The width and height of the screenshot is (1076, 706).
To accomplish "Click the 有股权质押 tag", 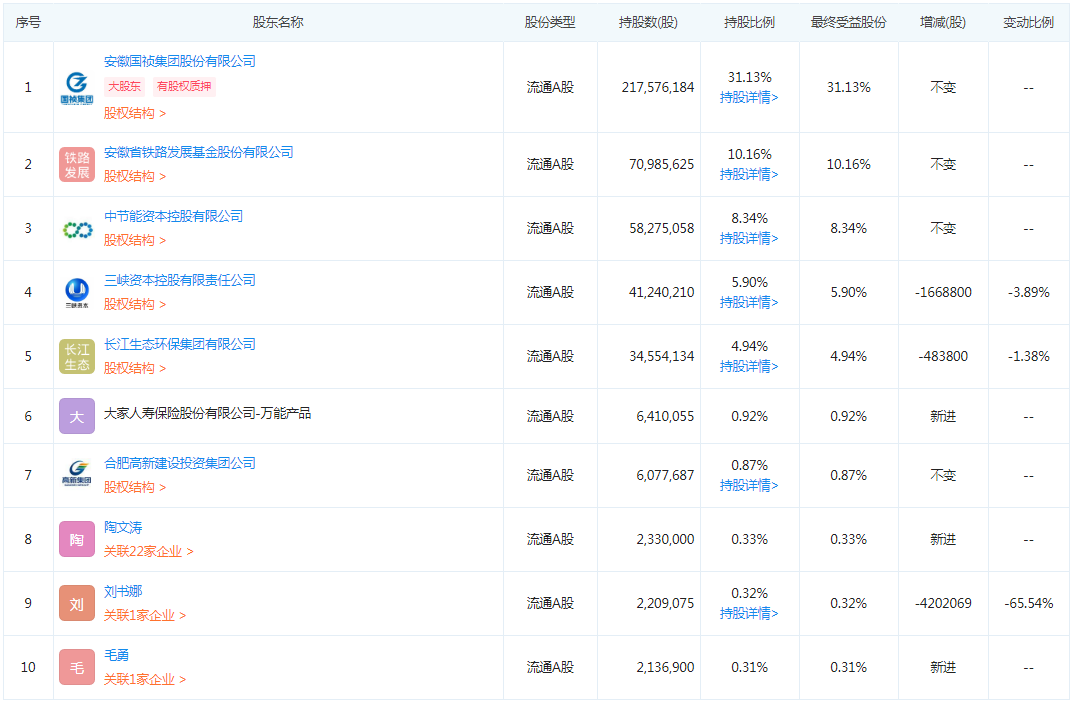I will tap(184, 86).
